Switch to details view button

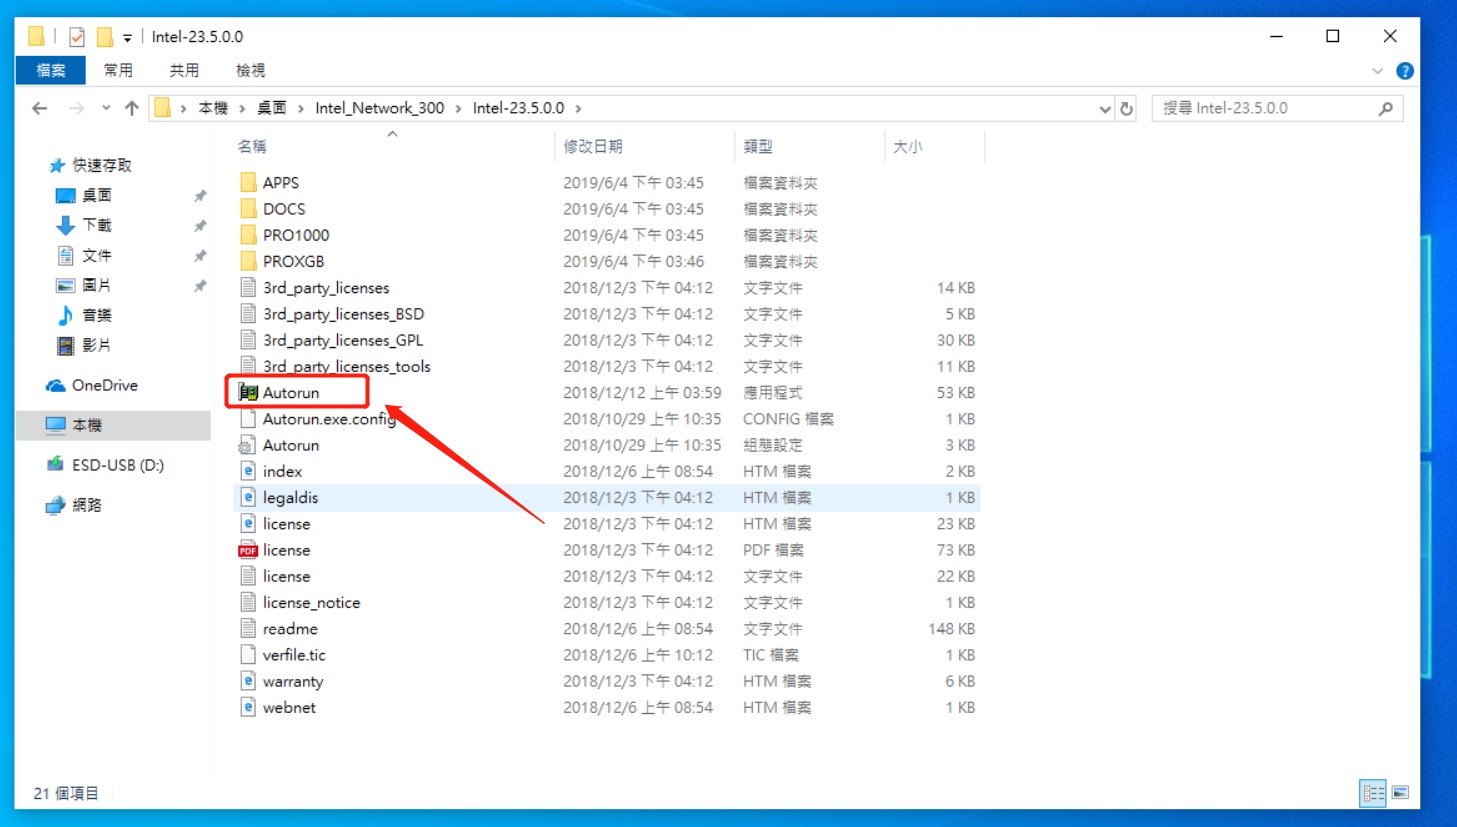pos(1373,793)
